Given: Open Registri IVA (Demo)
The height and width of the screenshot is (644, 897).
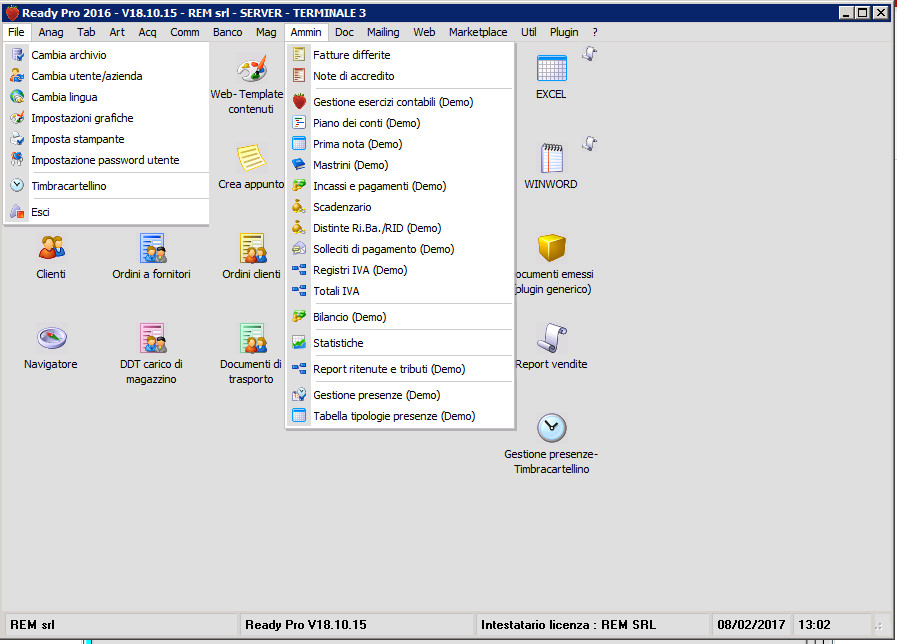Looking at the screenshot, I should 400,270.
